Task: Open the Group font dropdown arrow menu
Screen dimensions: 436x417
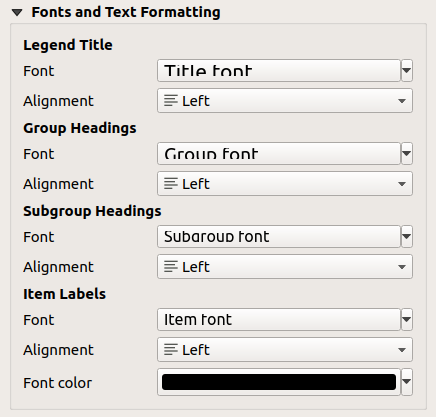Action: (407, 153)
